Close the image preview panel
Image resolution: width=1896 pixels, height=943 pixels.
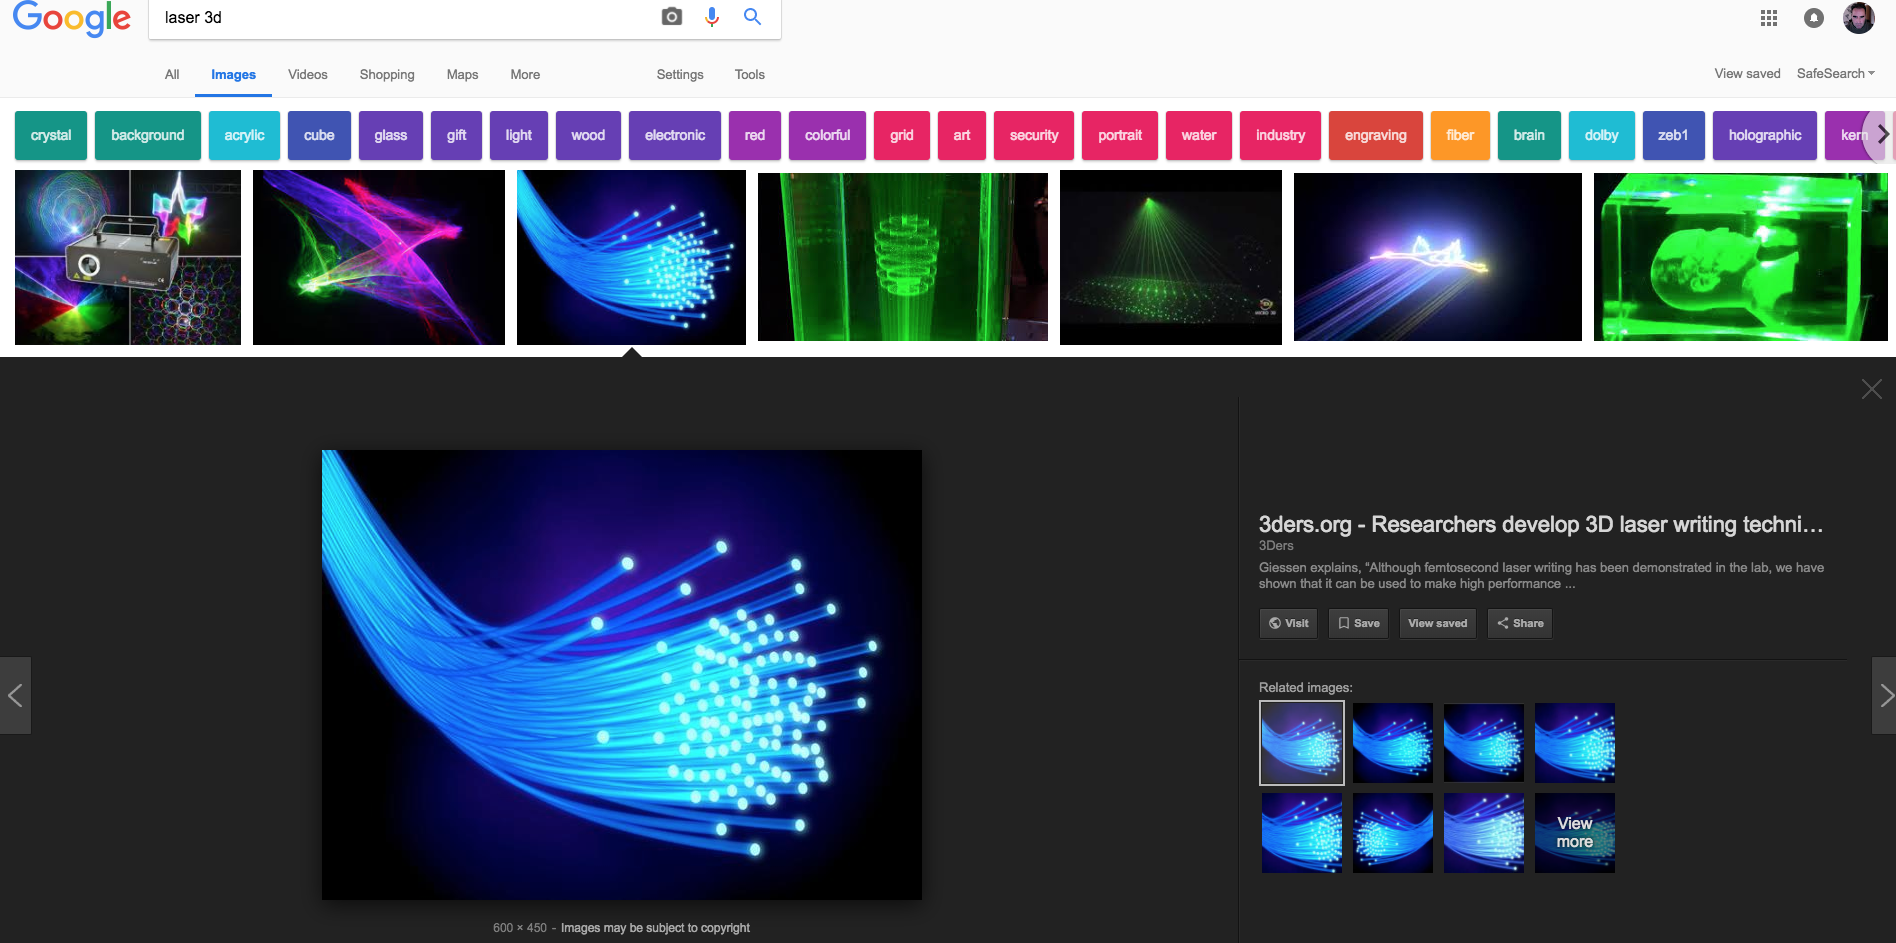(1872, 389)
